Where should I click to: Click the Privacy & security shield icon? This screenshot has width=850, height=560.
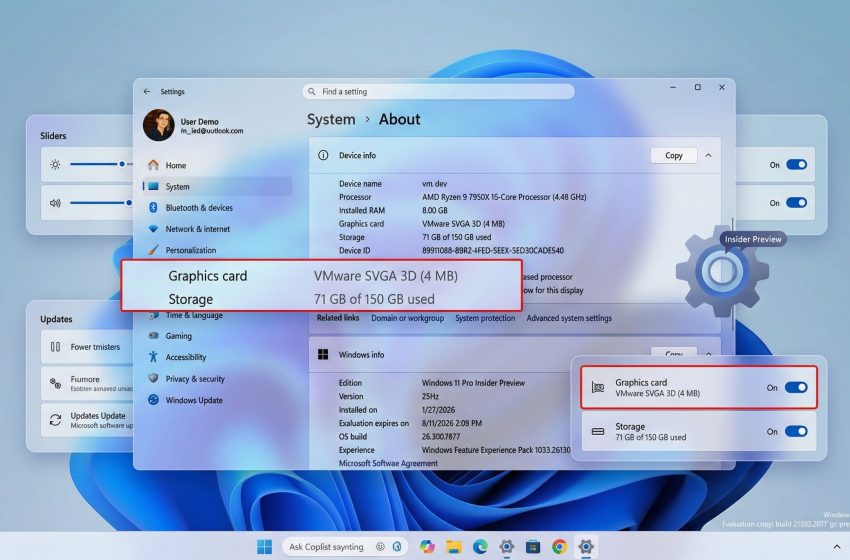coord(153,378)
